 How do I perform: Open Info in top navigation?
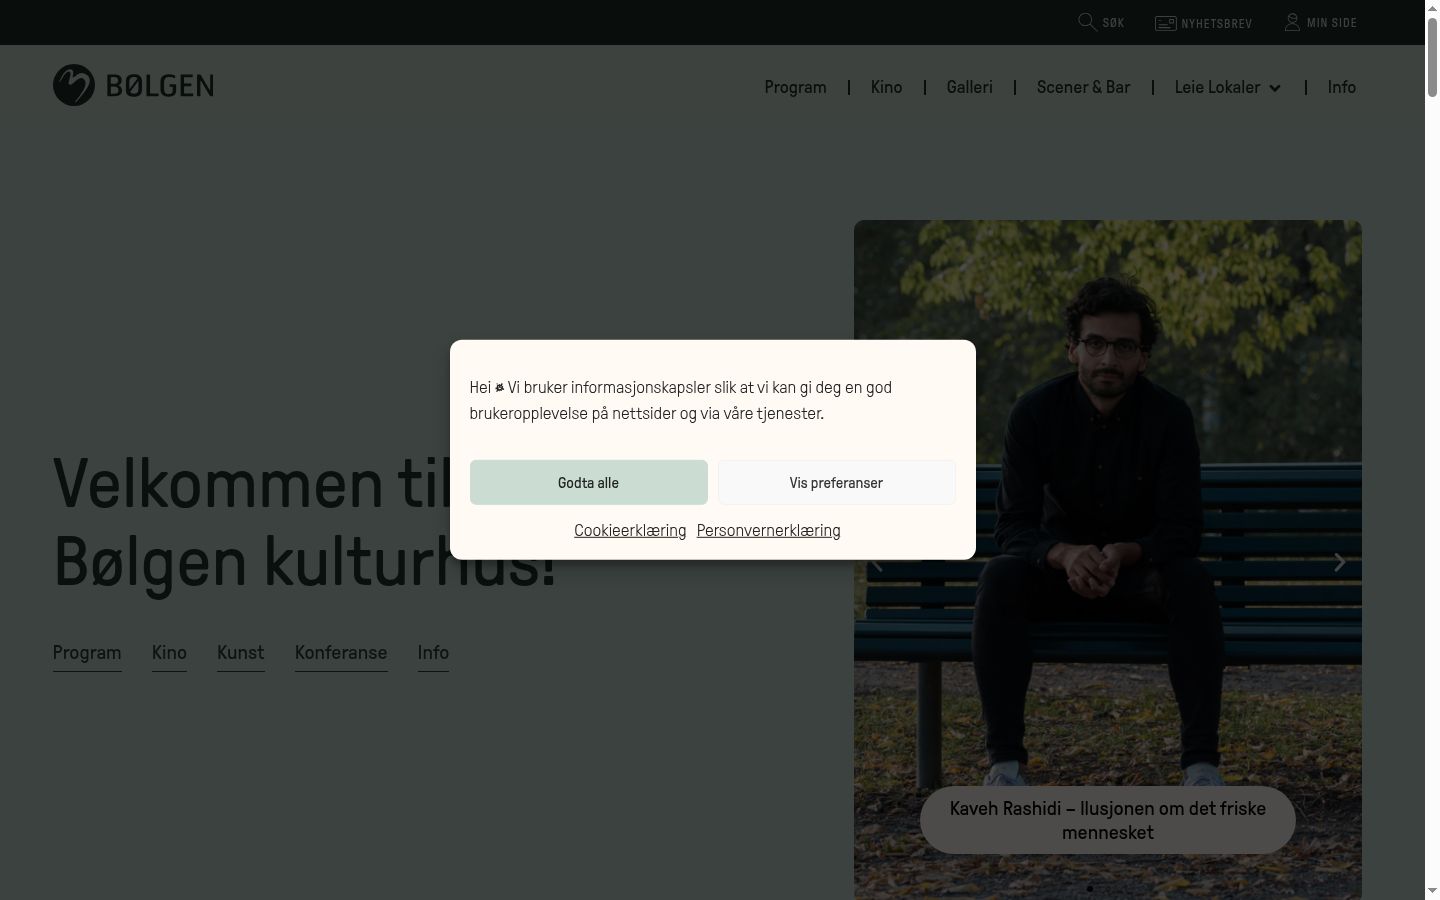1341,87
